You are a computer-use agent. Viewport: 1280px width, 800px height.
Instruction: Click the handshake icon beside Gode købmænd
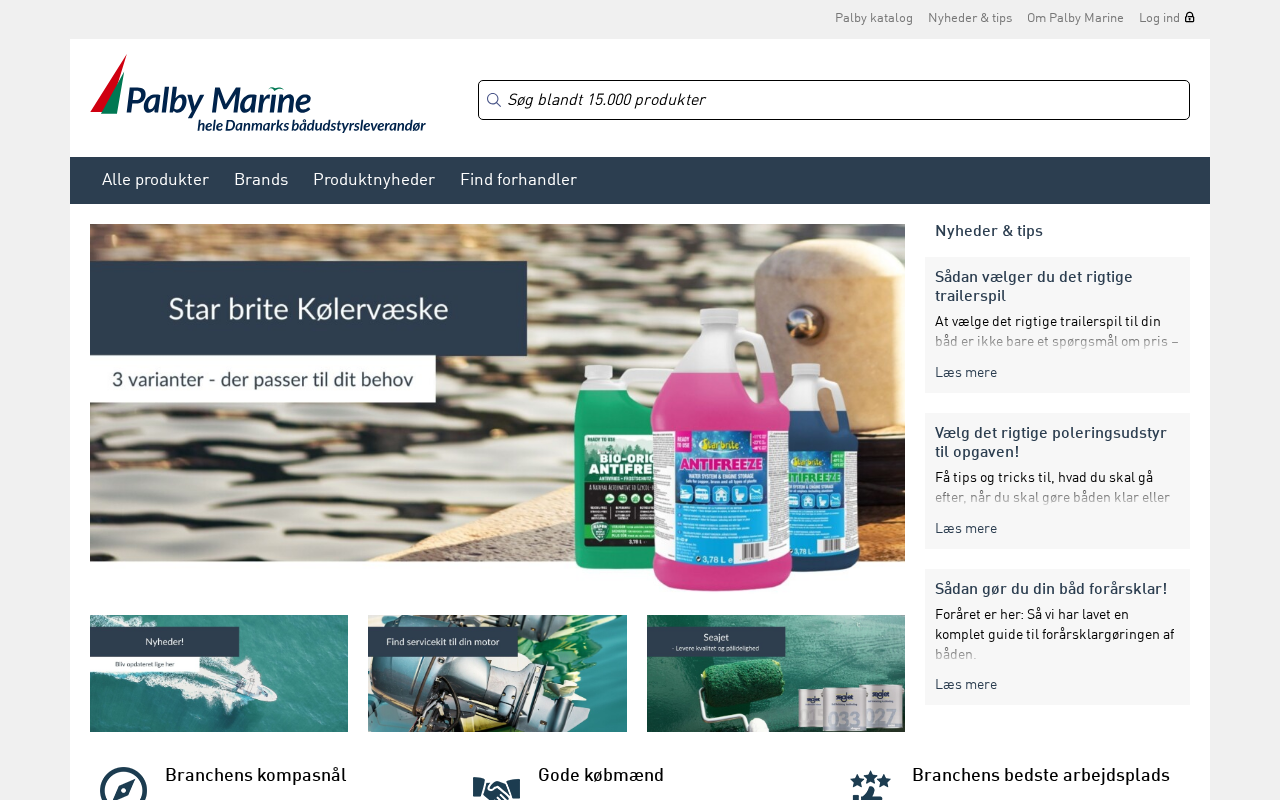point(497,787)
